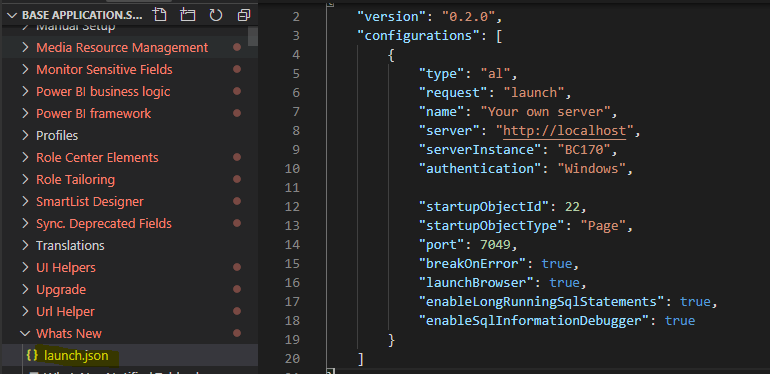Image resolution: width=770 pixels, height=374 pixels.
Task: Collapse the Whats New folder chevron
Action: [x=25, y=334]
